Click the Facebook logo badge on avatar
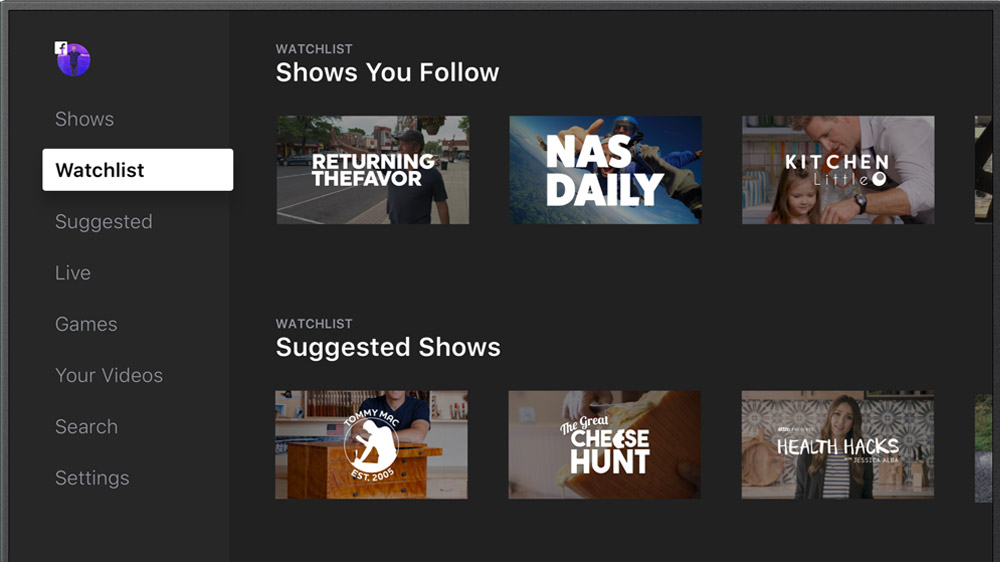The image size is (1000, 562). (x=61, y=48)
